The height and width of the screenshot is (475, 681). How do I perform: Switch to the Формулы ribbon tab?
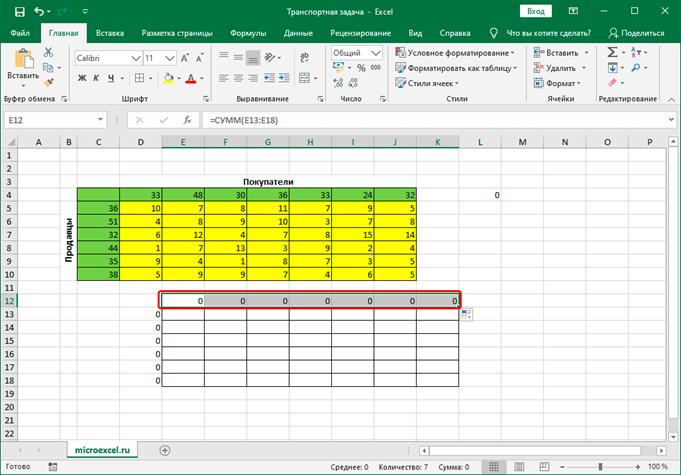(248, 33)
